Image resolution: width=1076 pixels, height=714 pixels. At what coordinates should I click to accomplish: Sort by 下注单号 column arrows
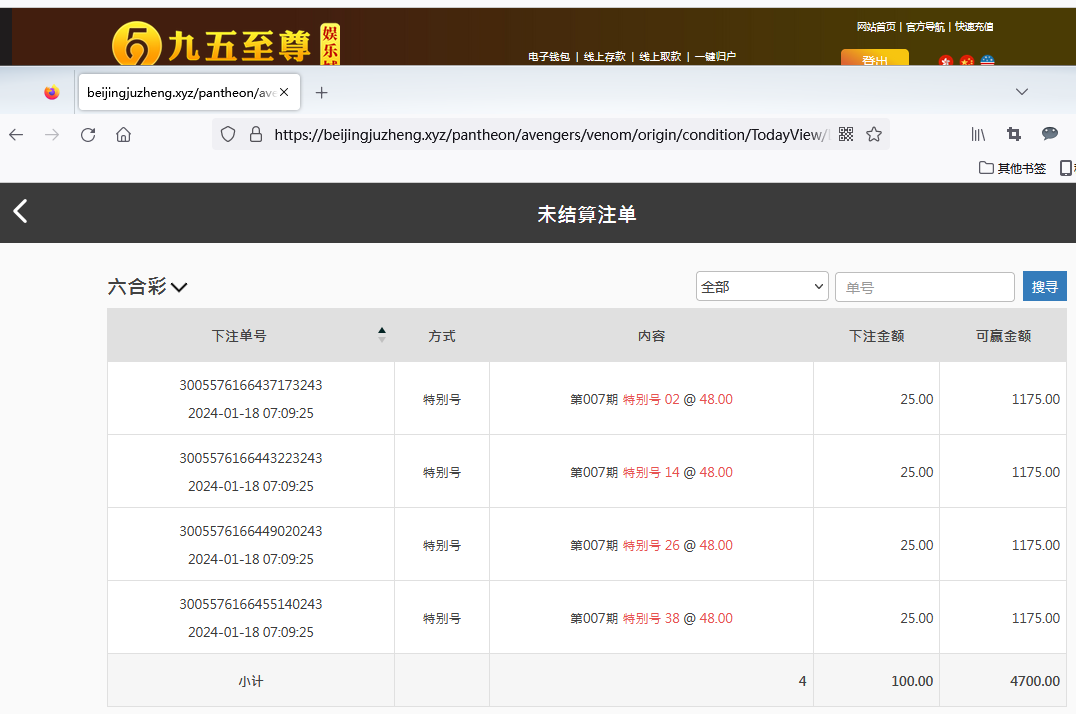click(381, 335)
